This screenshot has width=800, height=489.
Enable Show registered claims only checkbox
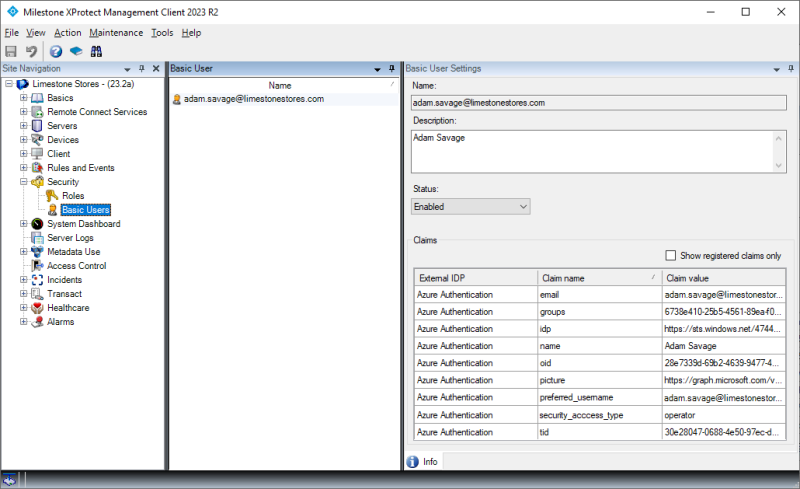pyautogui.click(x=670, y=255)
